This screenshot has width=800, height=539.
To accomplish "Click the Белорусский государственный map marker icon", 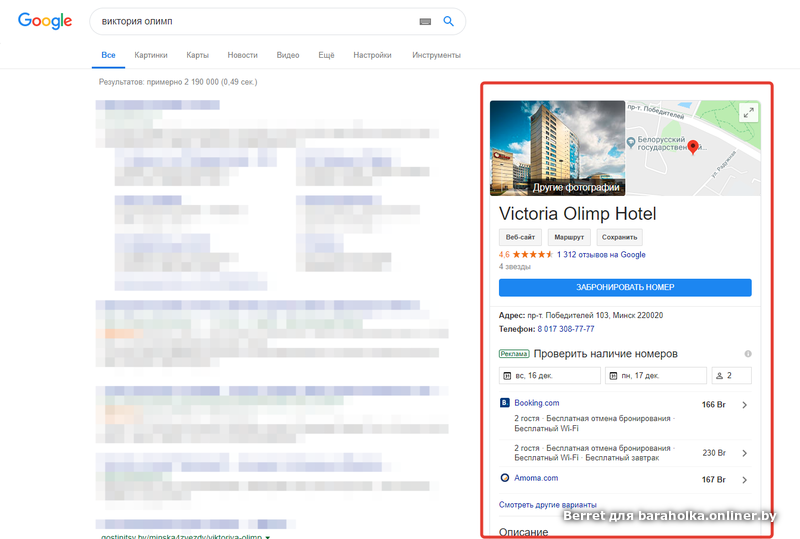I will (x=631, y=142).
